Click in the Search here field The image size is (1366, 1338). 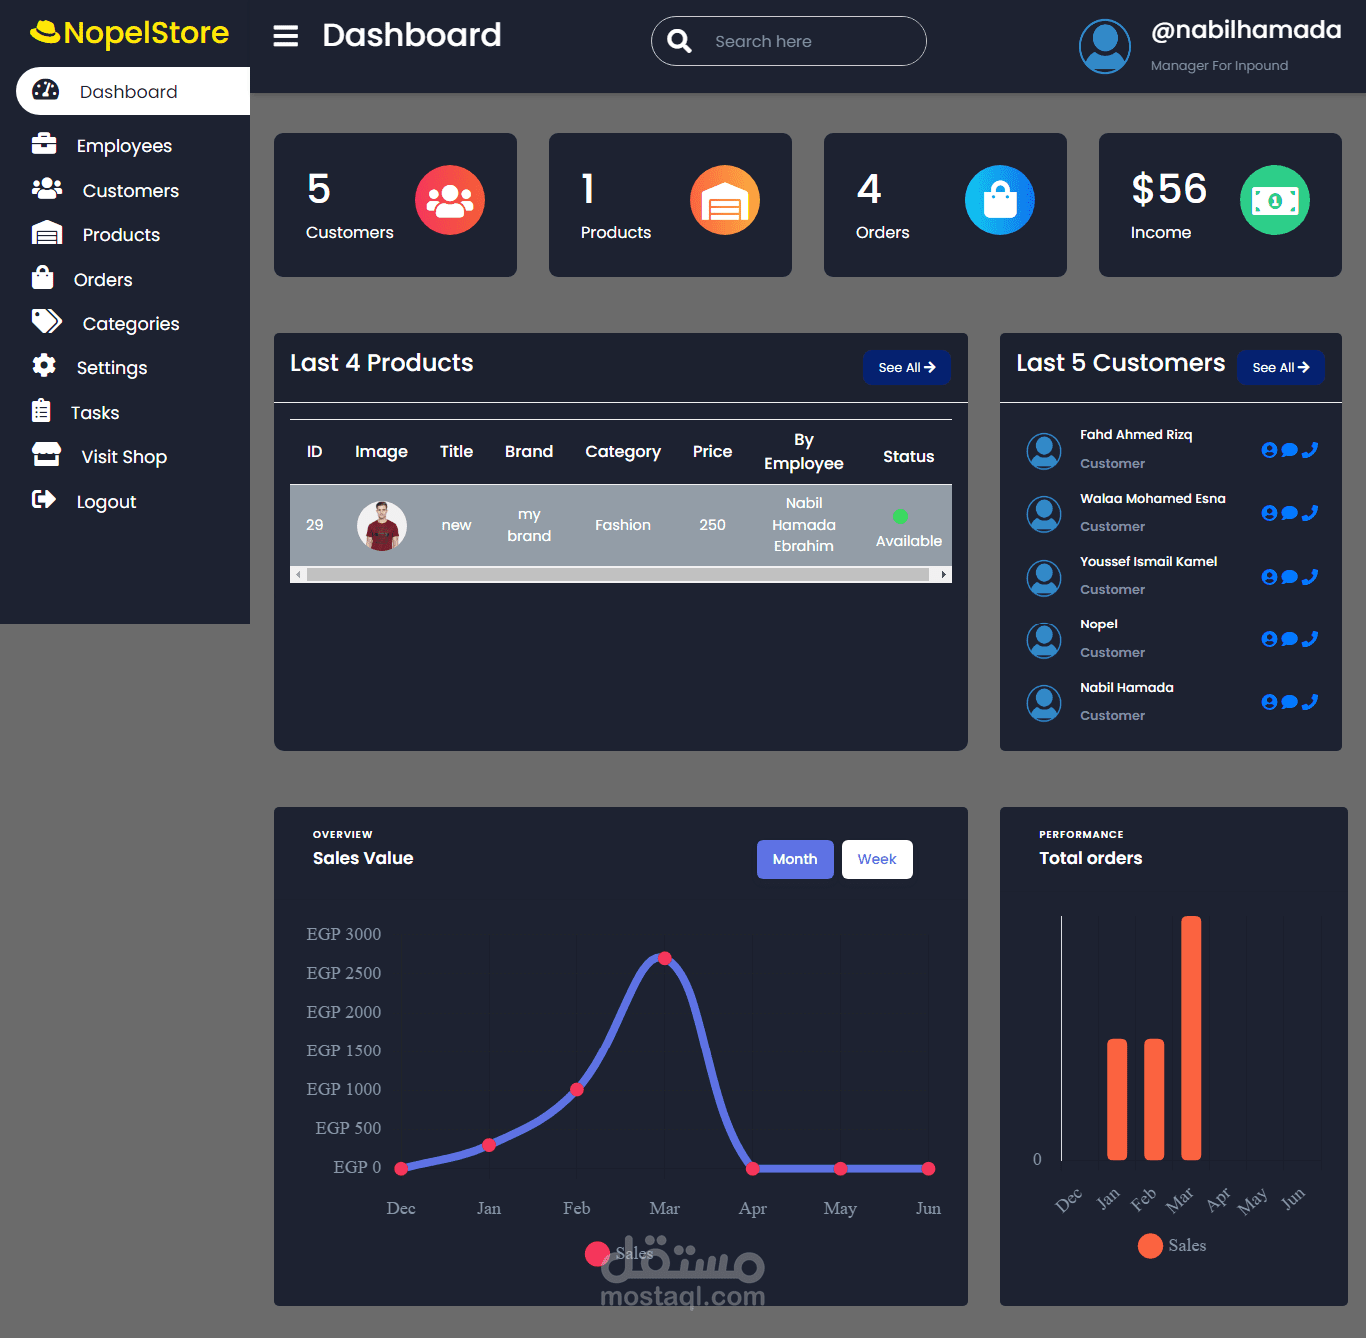[x=788, y=41]
